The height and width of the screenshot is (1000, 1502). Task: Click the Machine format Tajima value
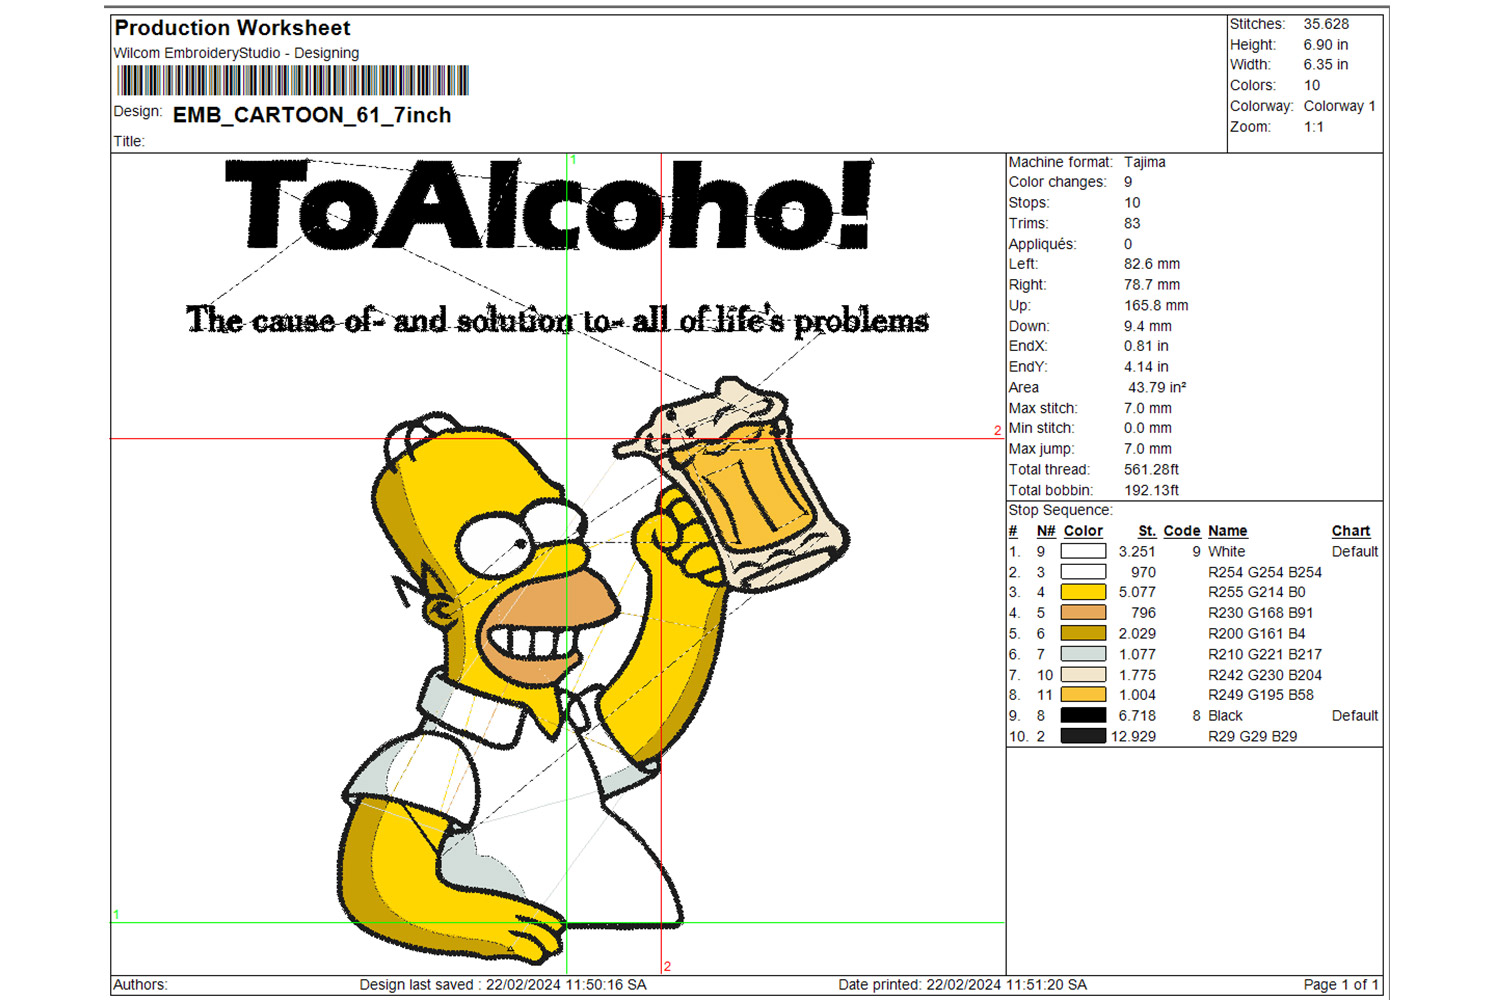point(1144,162)
